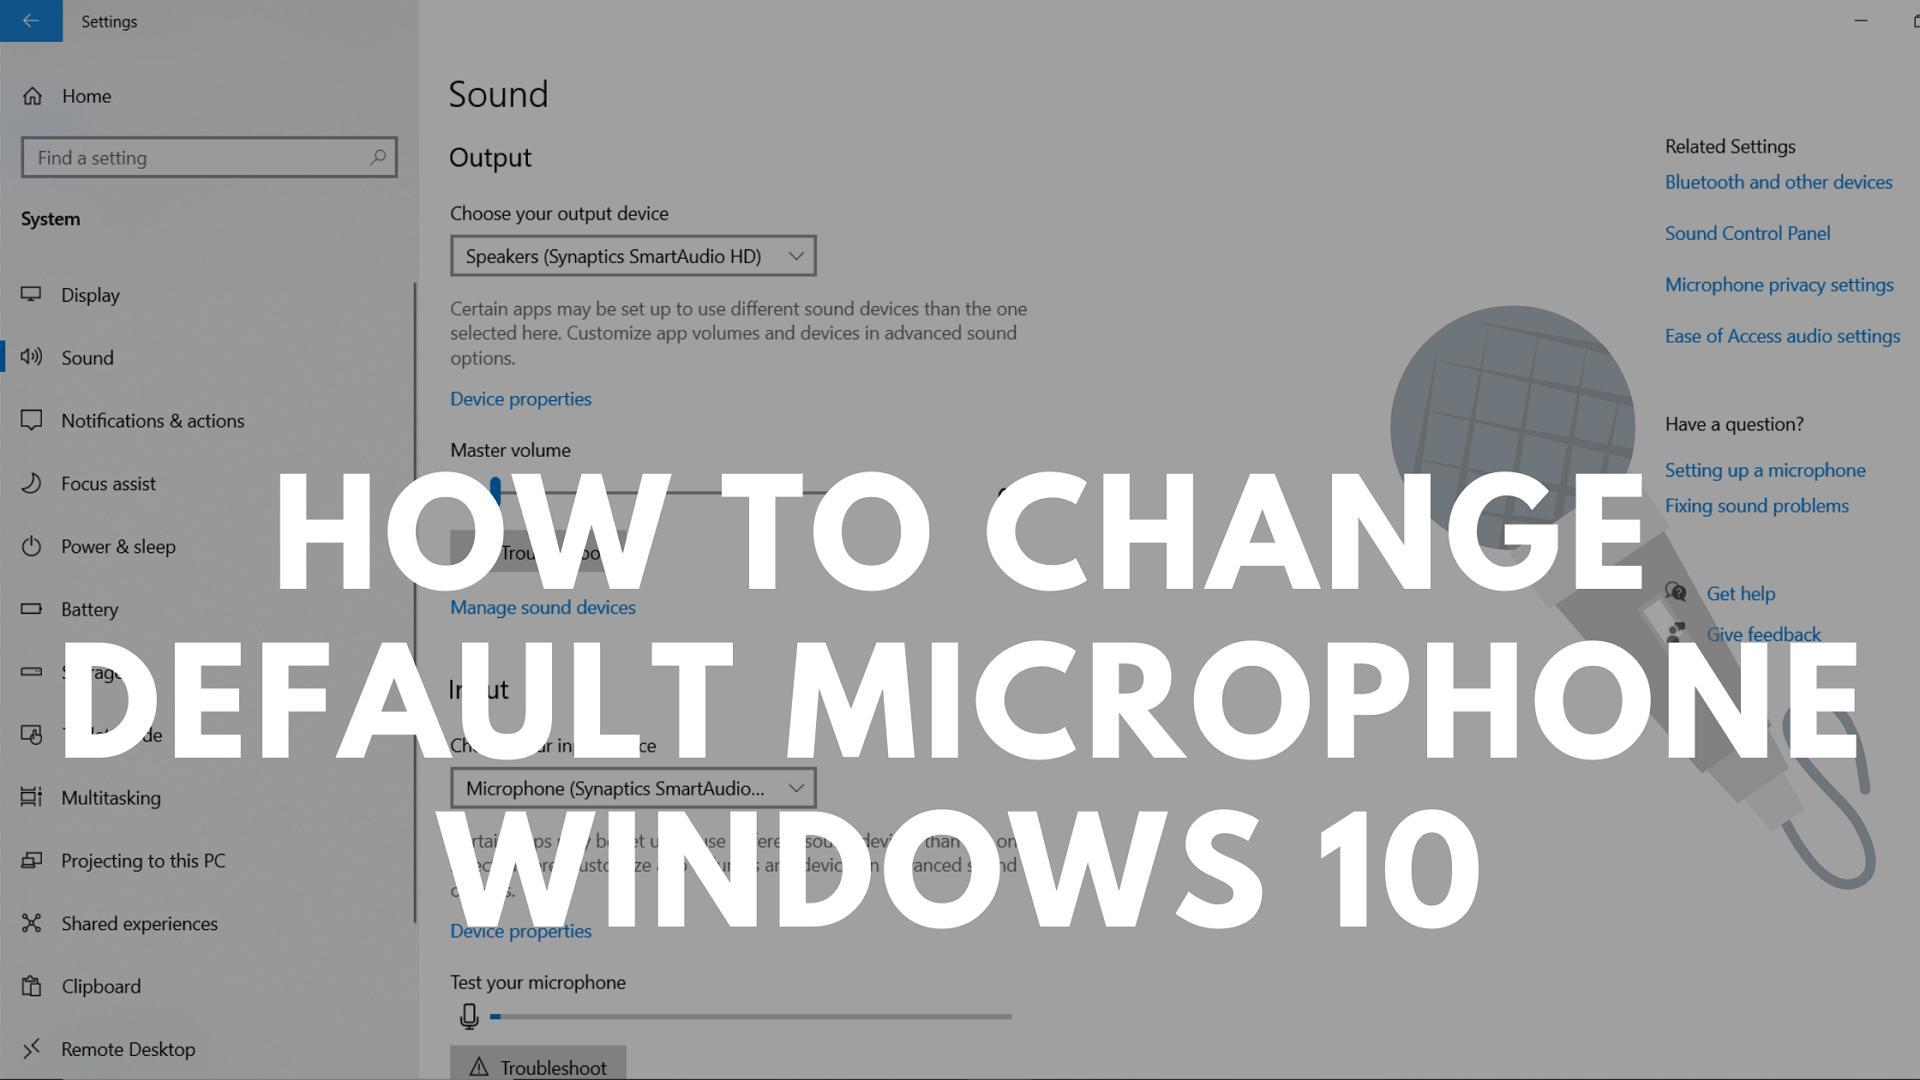Click the Battery settings icon
The height and width of the screenshot is (1080, 1920).
click(x=34, y=608)
